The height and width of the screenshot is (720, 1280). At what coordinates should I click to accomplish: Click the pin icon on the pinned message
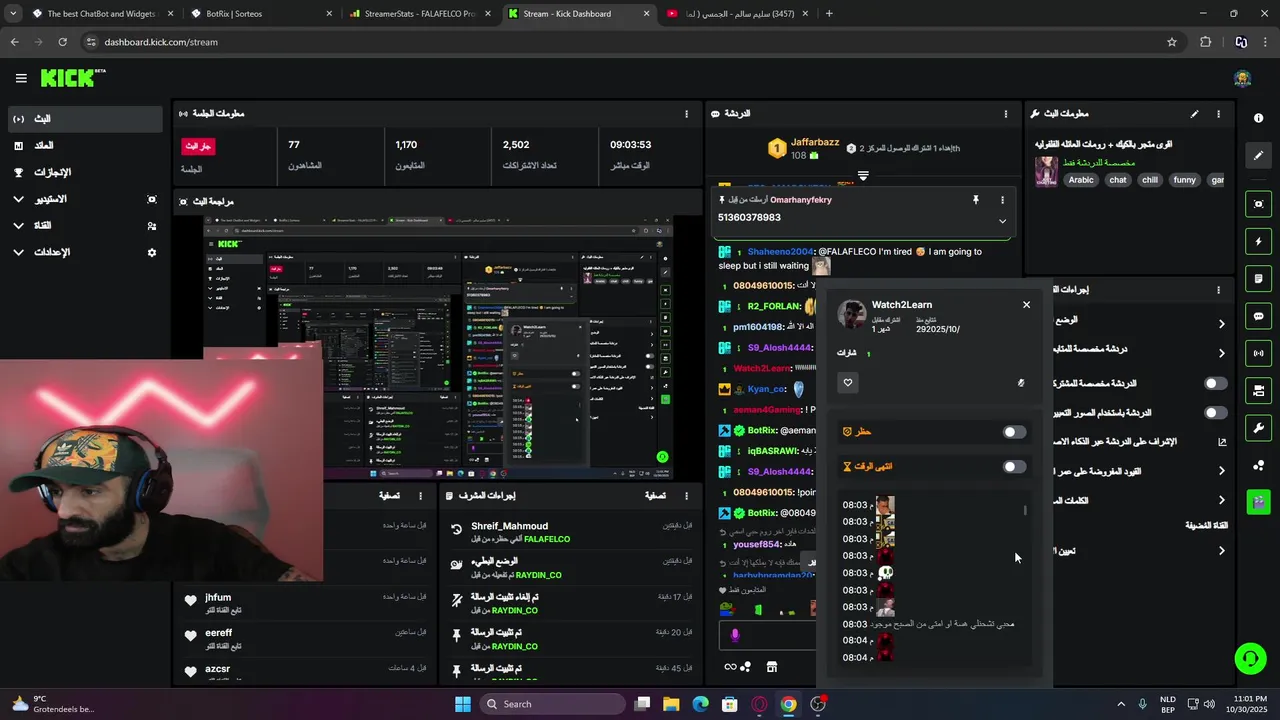(976, 200)
